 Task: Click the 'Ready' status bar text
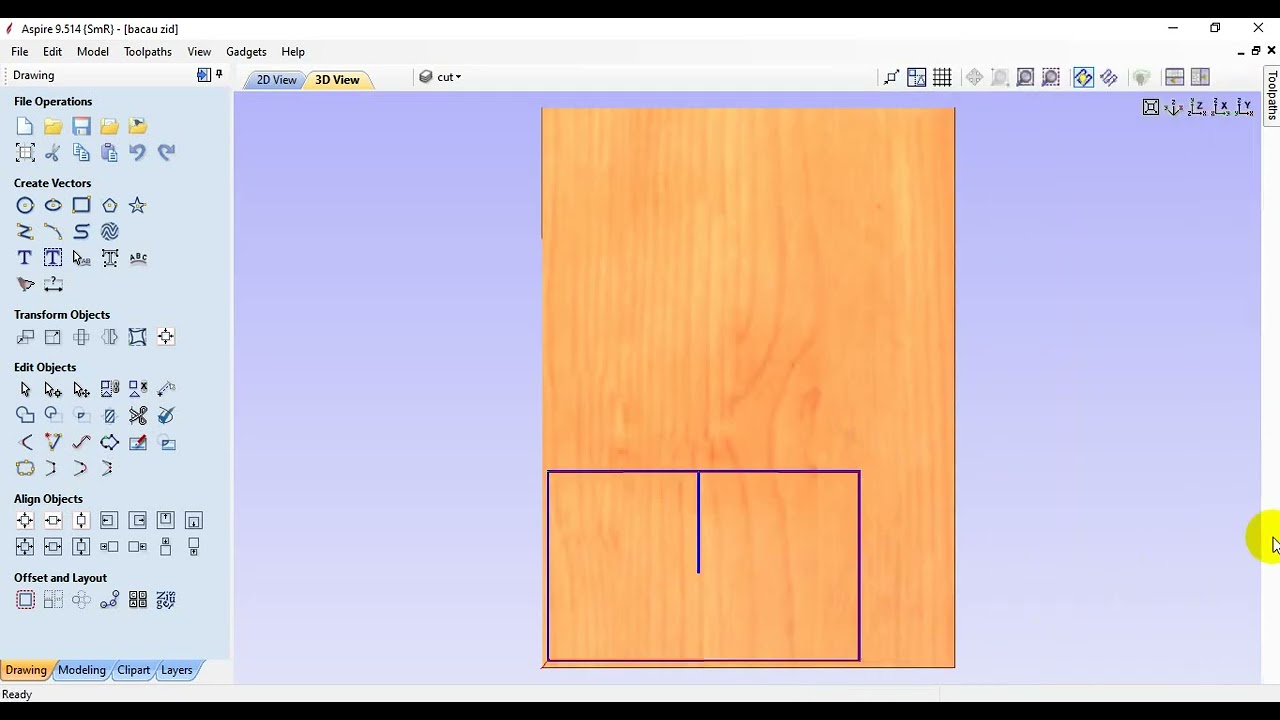click(x=17, y=694)
